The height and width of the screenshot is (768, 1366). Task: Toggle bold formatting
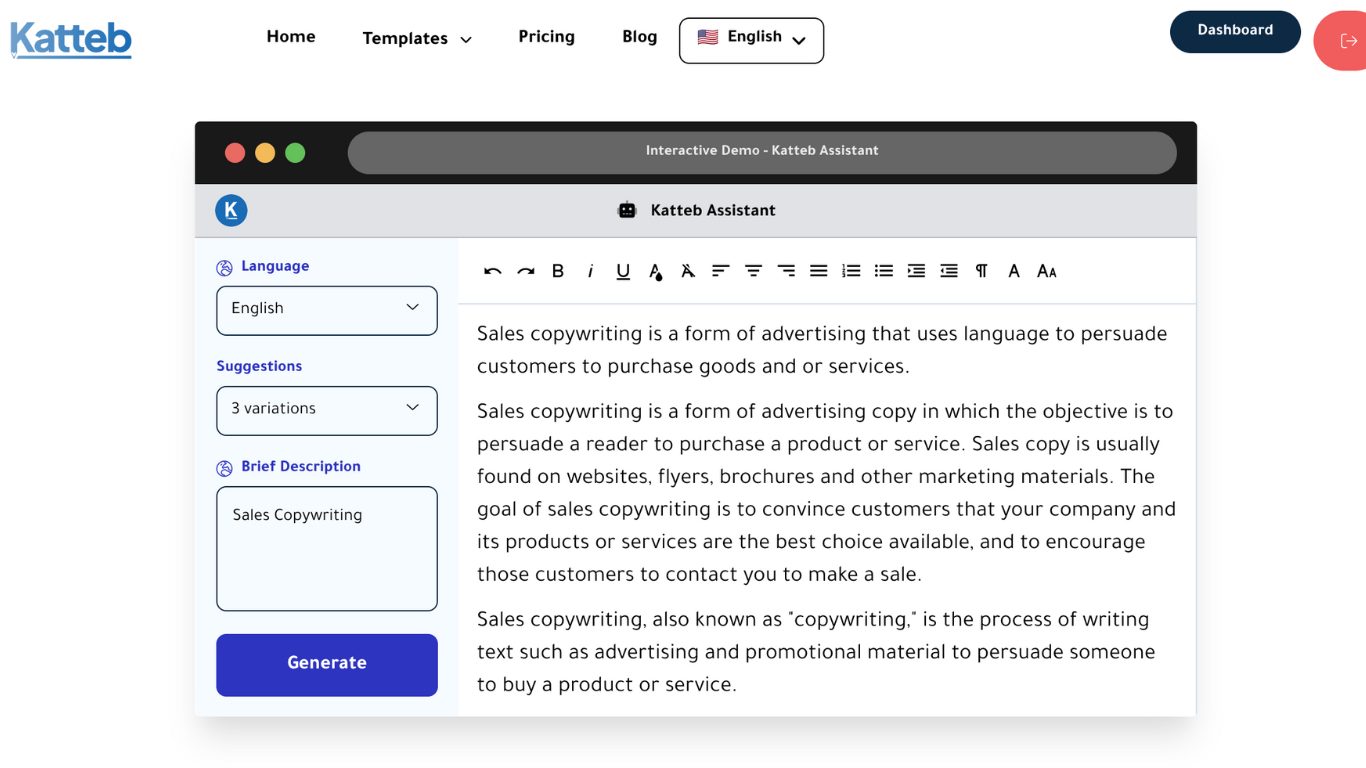(x=558, y=271)
